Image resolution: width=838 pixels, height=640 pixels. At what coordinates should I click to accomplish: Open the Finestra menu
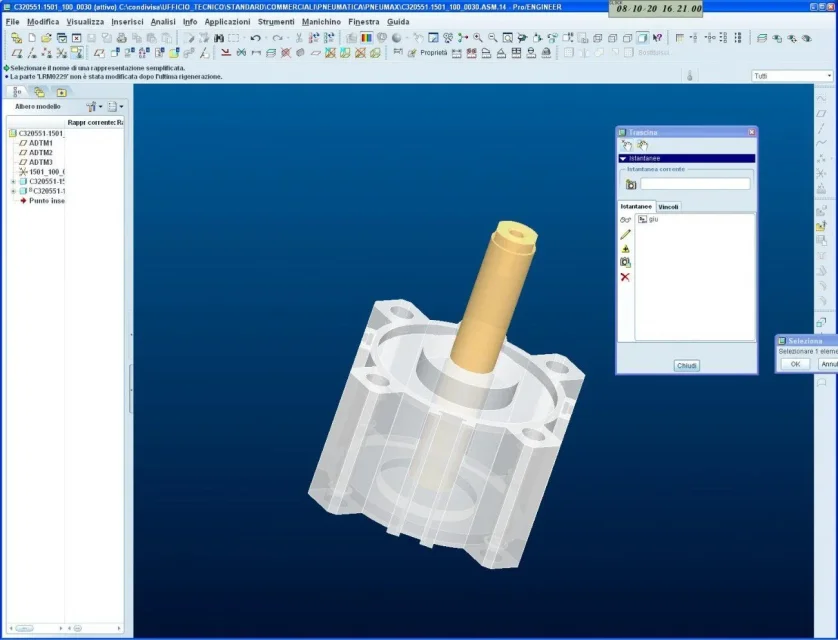point(363,22)
